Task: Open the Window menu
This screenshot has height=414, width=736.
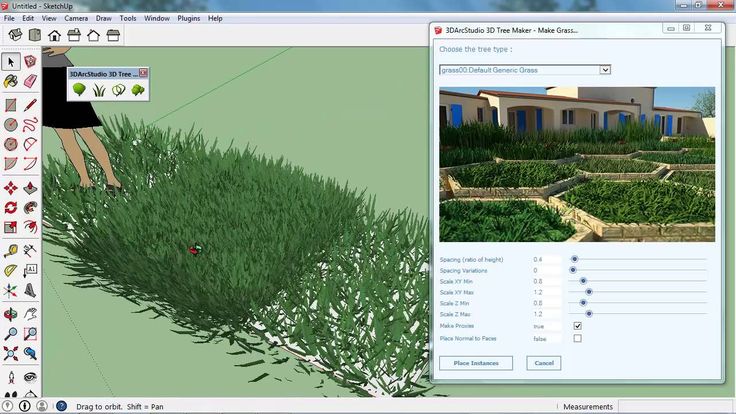Action: pos(157,18)
